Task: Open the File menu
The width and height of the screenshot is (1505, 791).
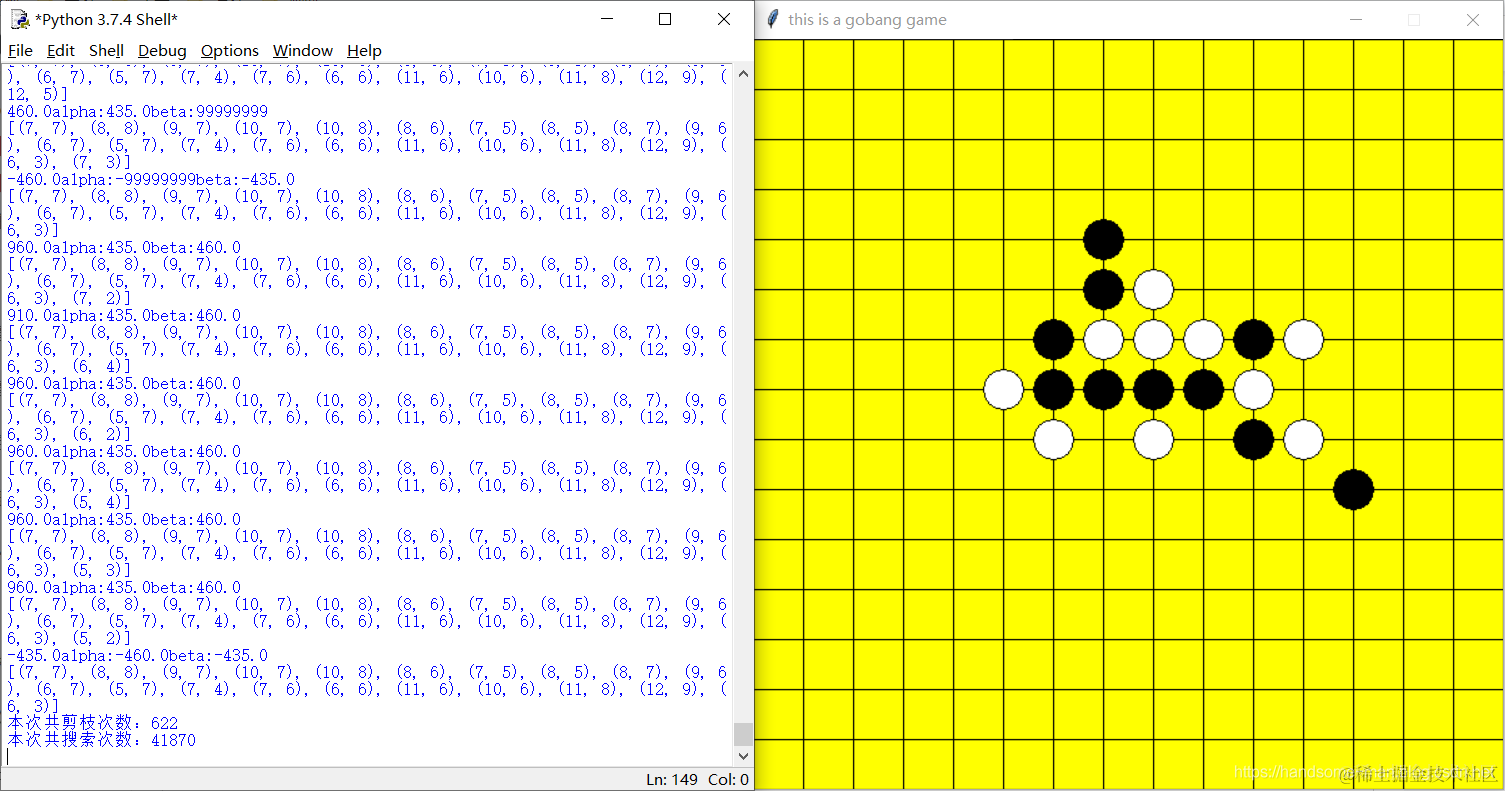Action: (x=20, y=50)
